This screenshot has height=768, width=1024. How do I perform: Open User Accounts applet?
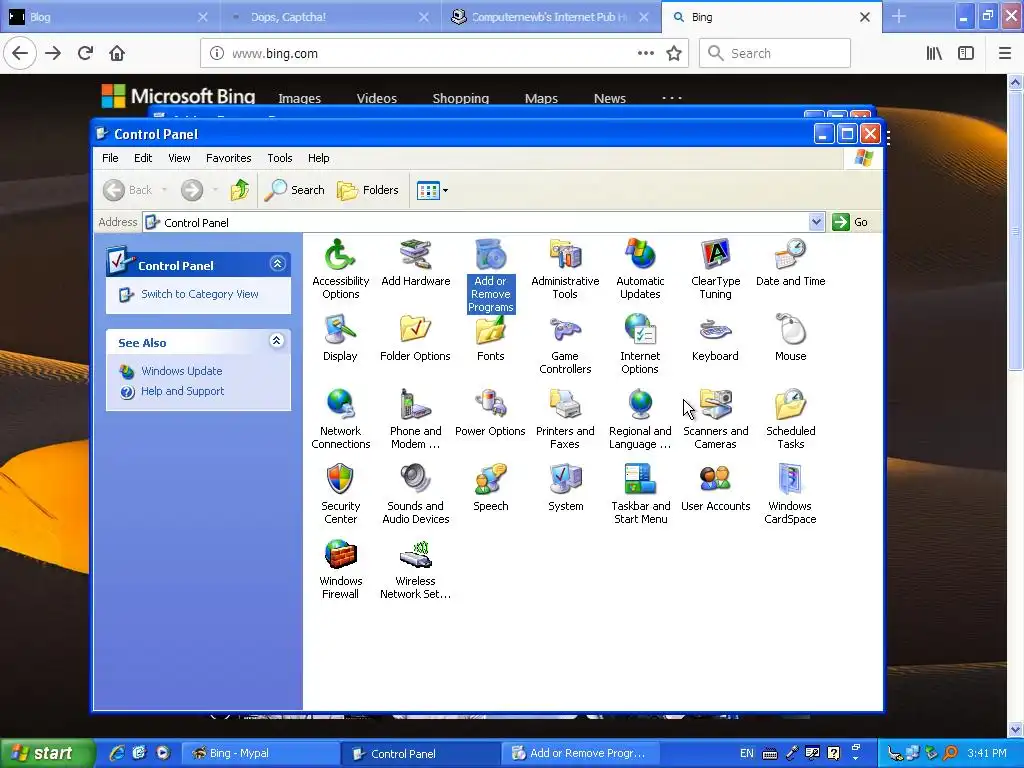(x=715, y=488)
